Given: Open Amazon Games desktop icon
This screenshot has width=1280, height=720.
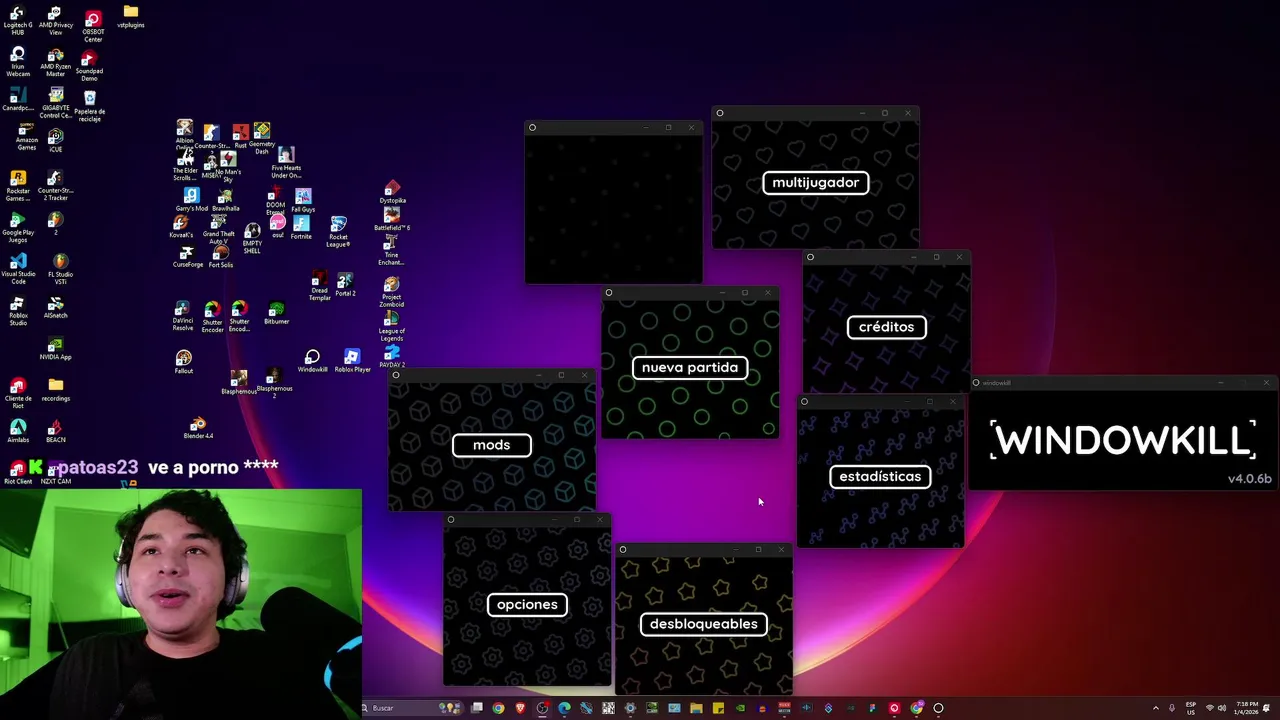Looking at the screenshot, I should [x=26, y=137].
